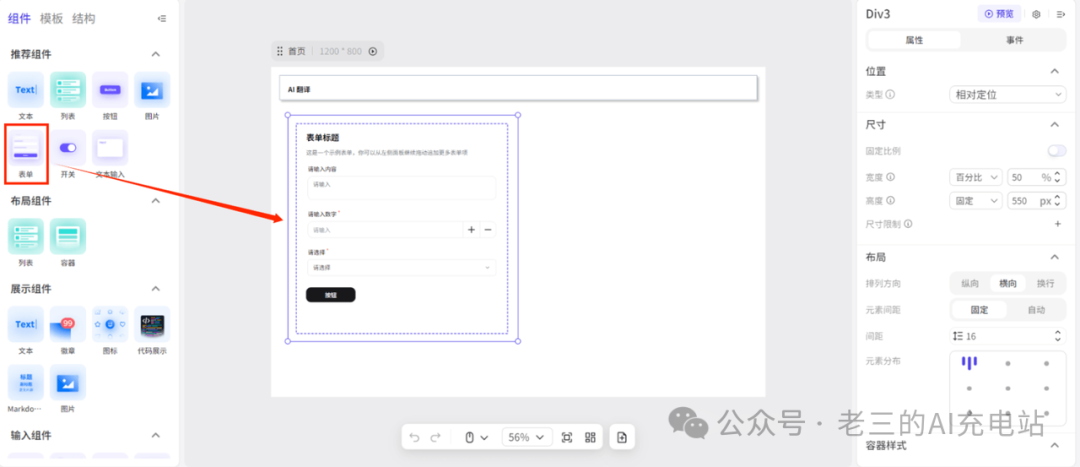Viewport: 1080px width, 467px height.
Task: Open the 相对定位 type dropdown
Action: (x=1007, y=94)
